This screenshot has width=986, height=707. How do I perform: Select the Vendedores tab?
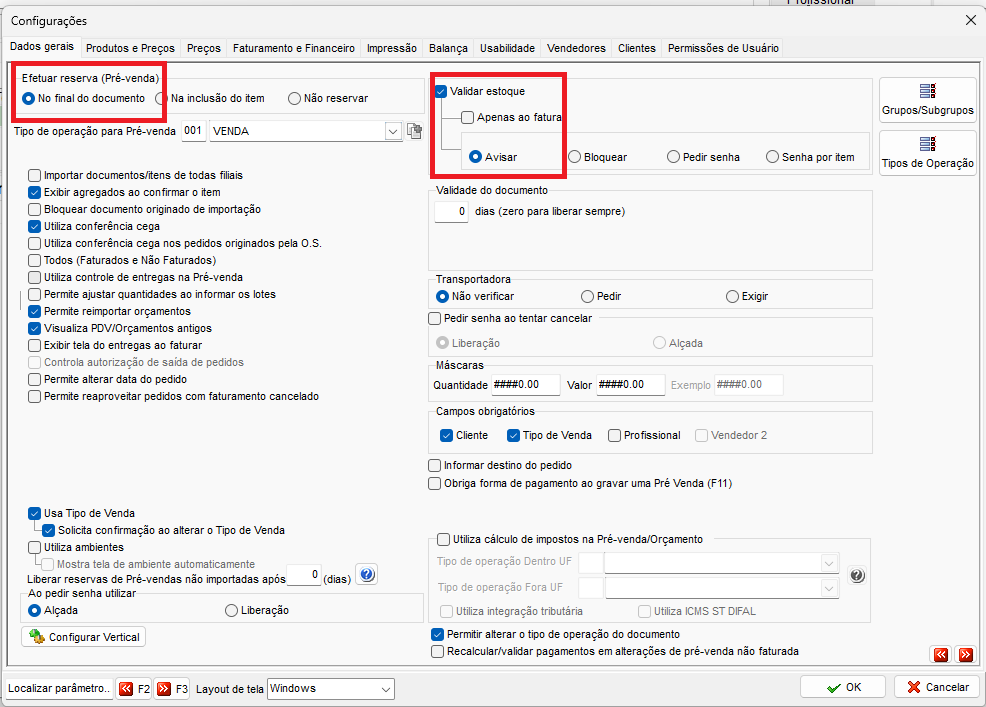(576, 48)
